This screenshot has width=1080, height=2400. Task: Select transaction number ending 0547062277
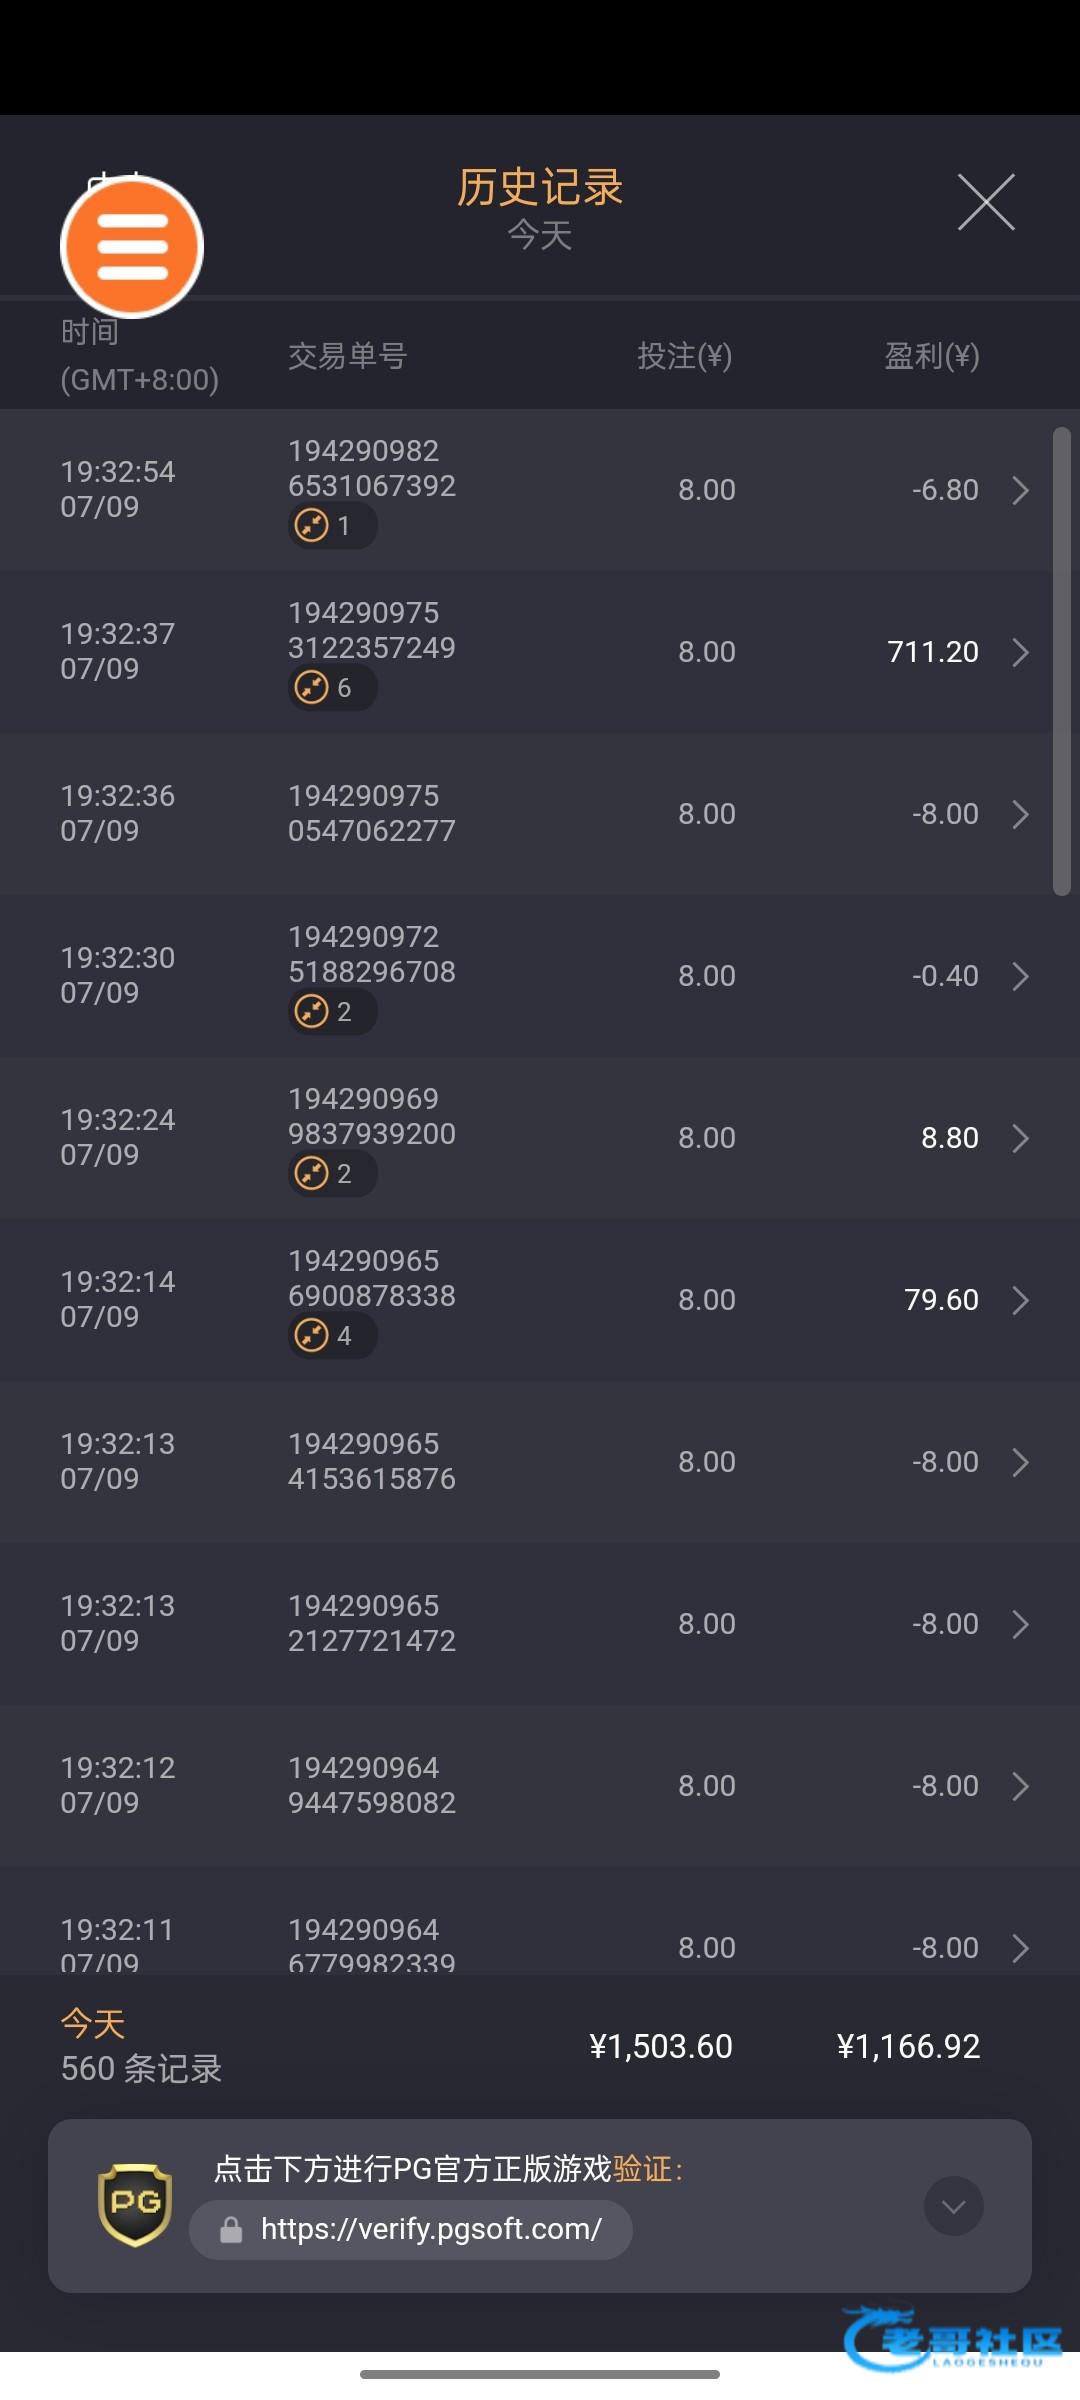pyautogui.click(x=371, y=813)
